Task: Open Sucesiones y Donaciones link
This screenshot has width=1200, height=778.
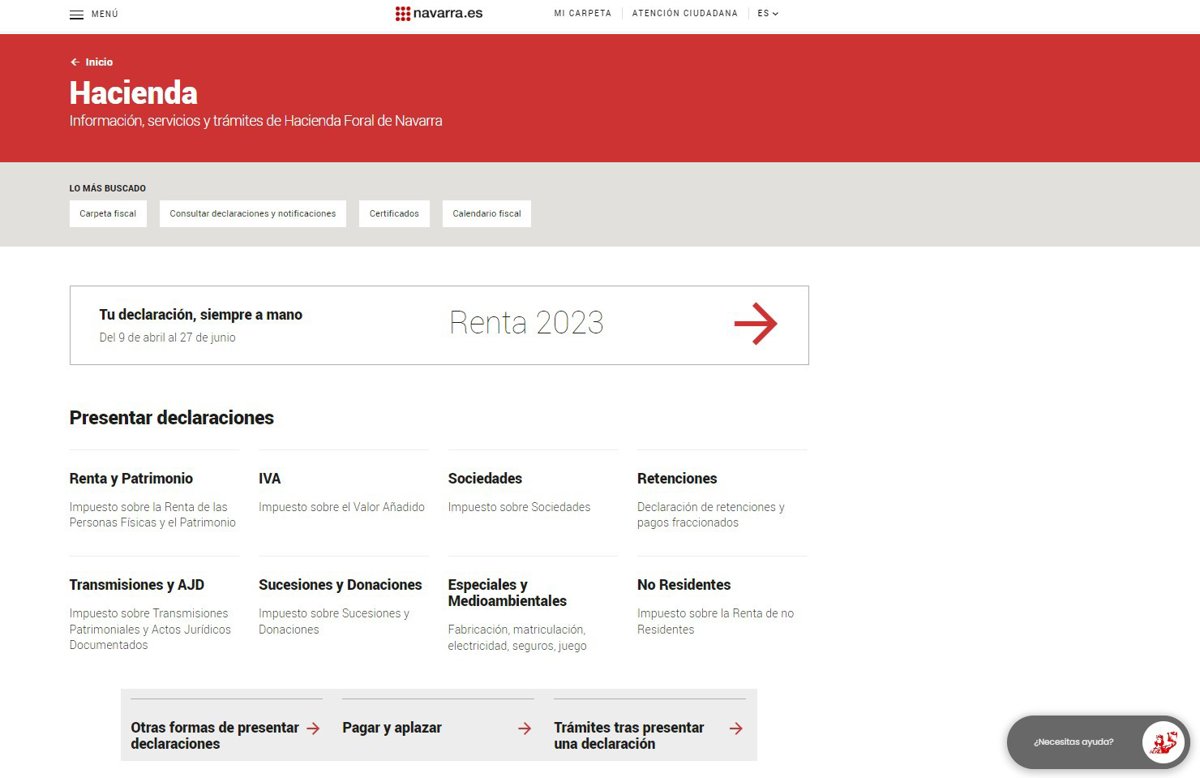Action: (340, 585)
